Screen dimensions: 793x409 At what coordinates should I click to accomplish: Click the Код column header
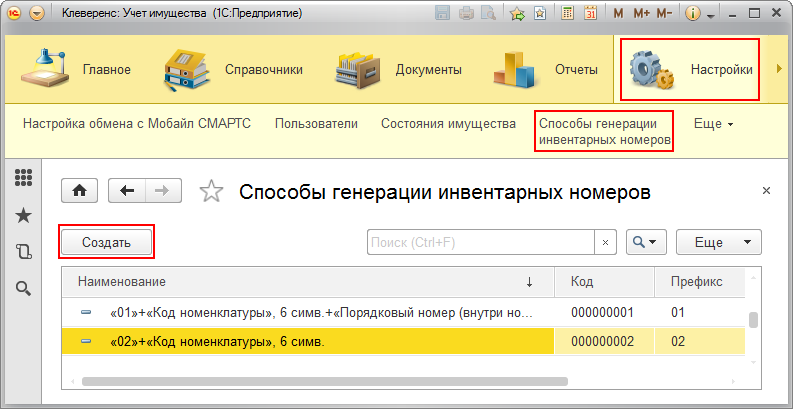(605, 282)
